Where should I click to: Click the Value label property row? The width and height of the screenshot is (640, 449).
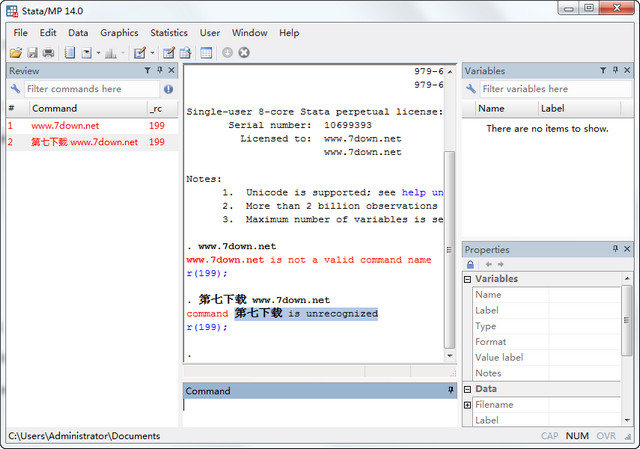546,358
